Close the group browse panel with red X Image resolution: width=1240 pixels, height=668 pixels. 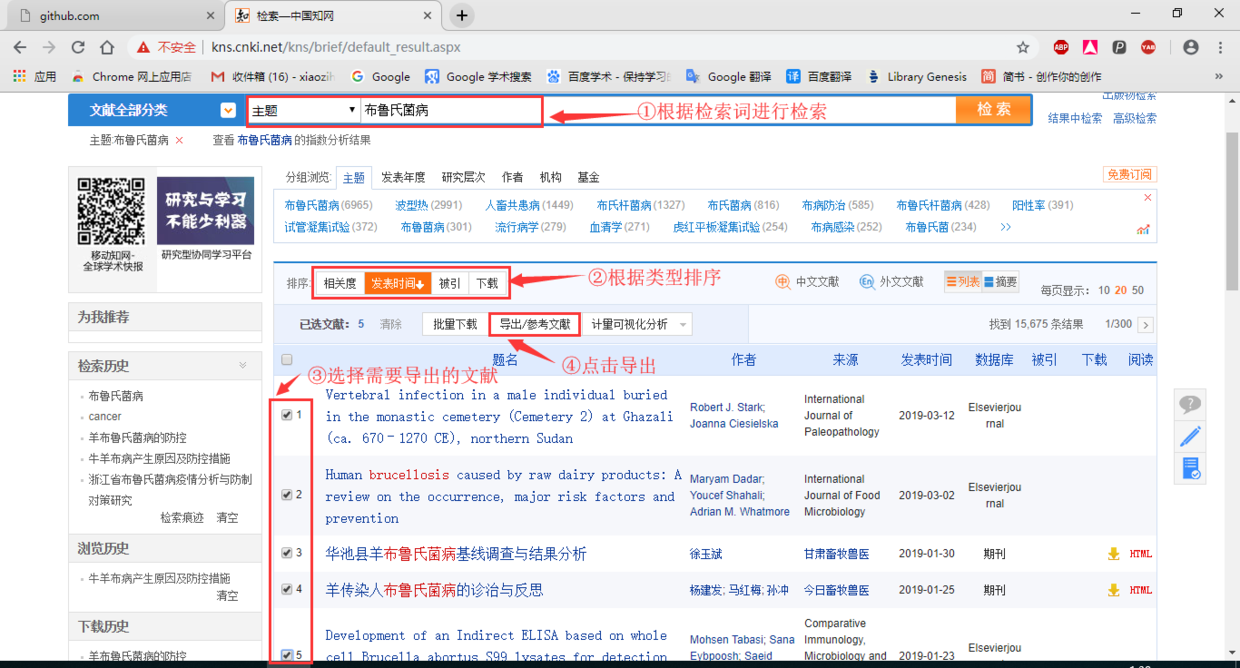(1148, 198)
